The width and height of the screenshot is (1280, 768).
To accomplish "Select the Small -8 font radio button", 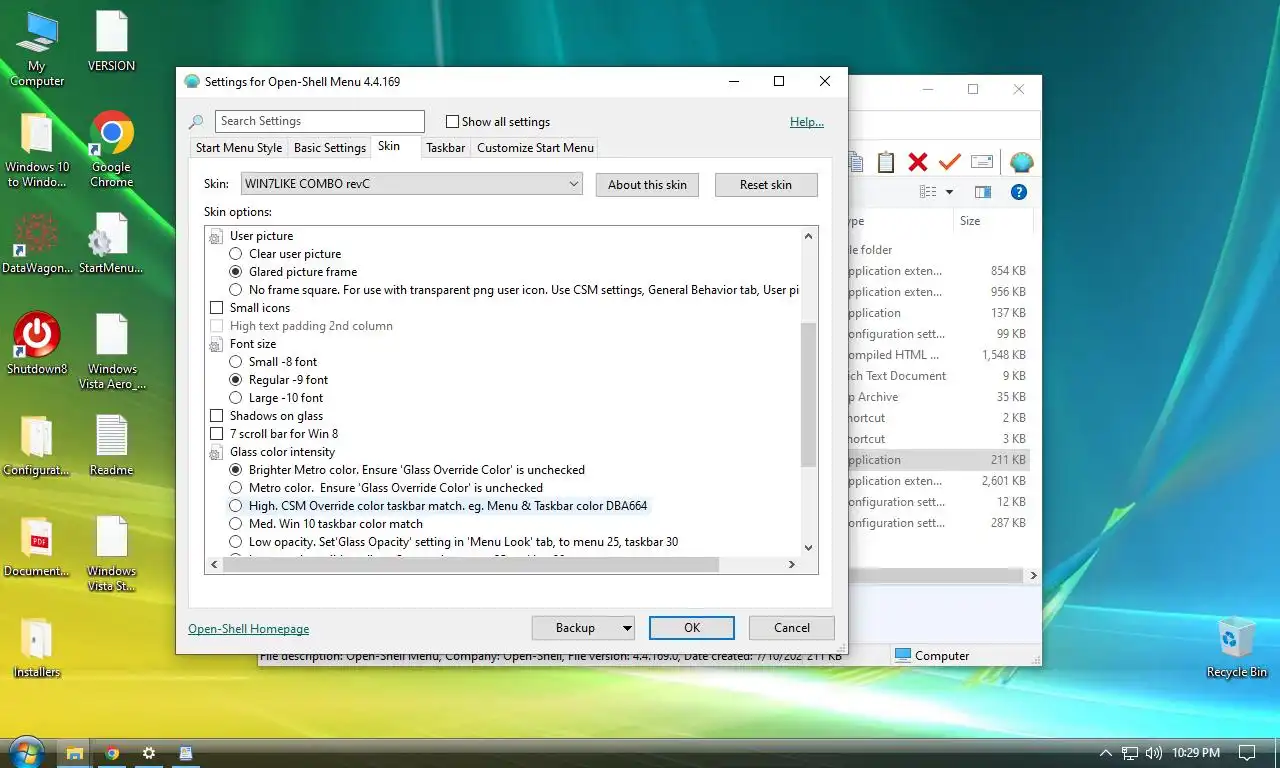I will coord(236,362).
